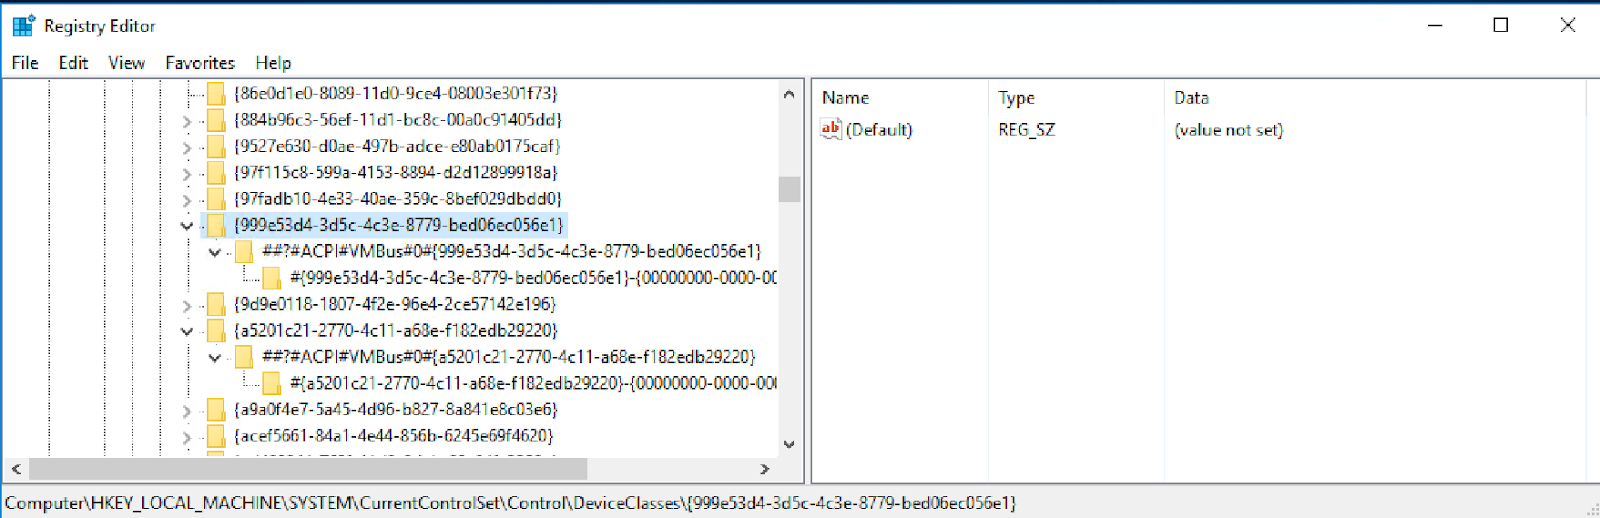Expand the {acef5661-84a1-4e44-856b-6245e69f4620} key
The image size is (1600, 518).
pos(187,437)
